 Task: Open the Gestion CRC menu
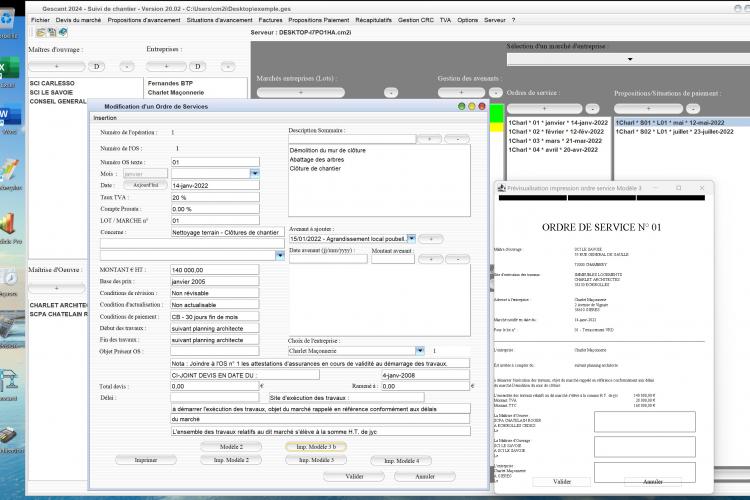416,20
